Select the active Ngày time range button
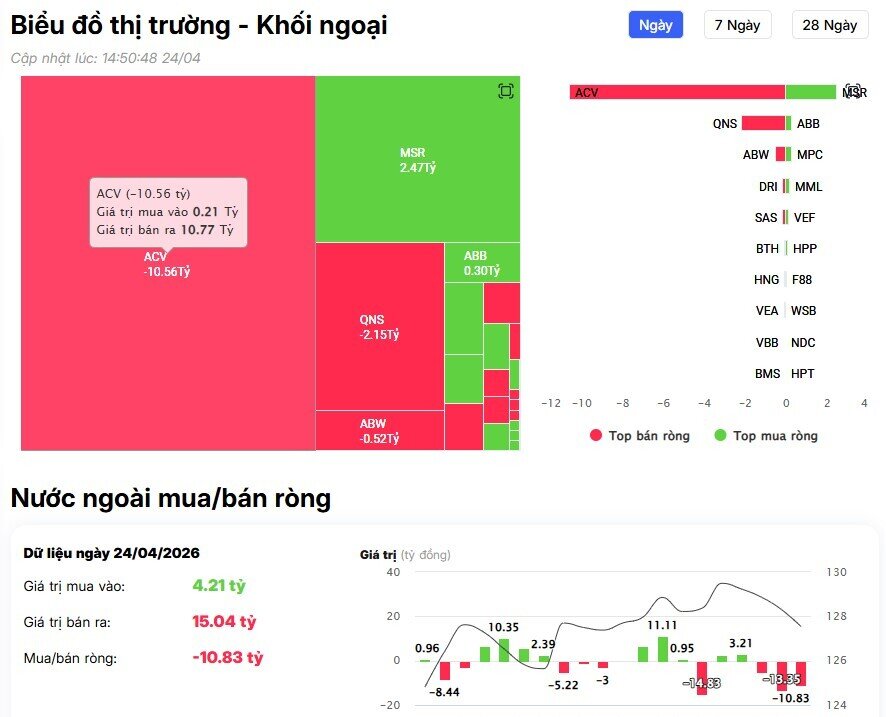The height and width of the screenshot is (717, 886). [655, 25]
